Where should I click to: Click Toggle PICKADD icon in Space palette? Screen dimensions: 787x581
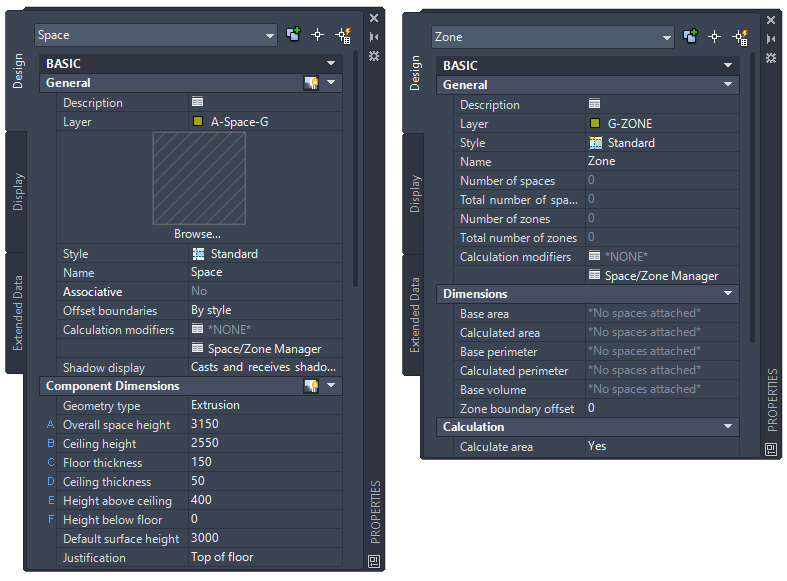[x=294, y=34]
